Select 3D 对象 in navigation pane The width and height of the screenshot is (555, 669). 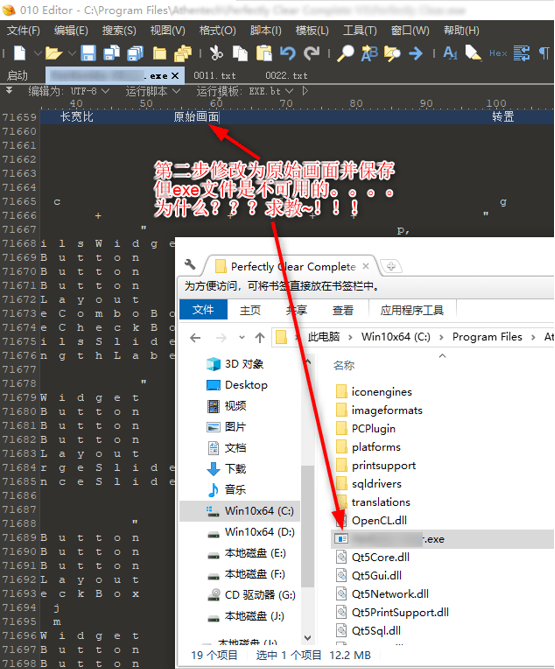click(x=235, y=364)
